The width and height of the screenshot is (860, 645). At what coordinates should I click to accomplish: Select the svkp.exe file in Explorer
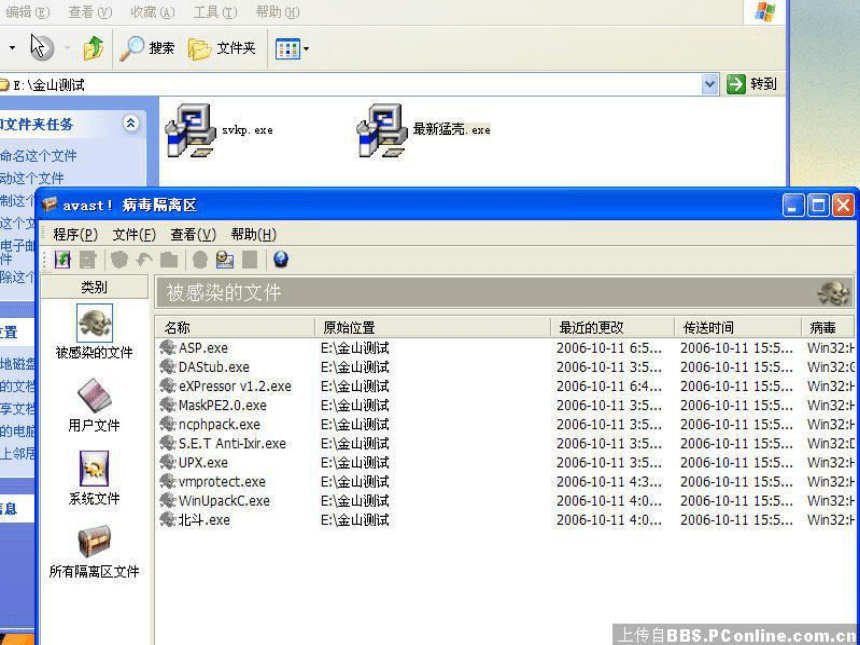219,131
